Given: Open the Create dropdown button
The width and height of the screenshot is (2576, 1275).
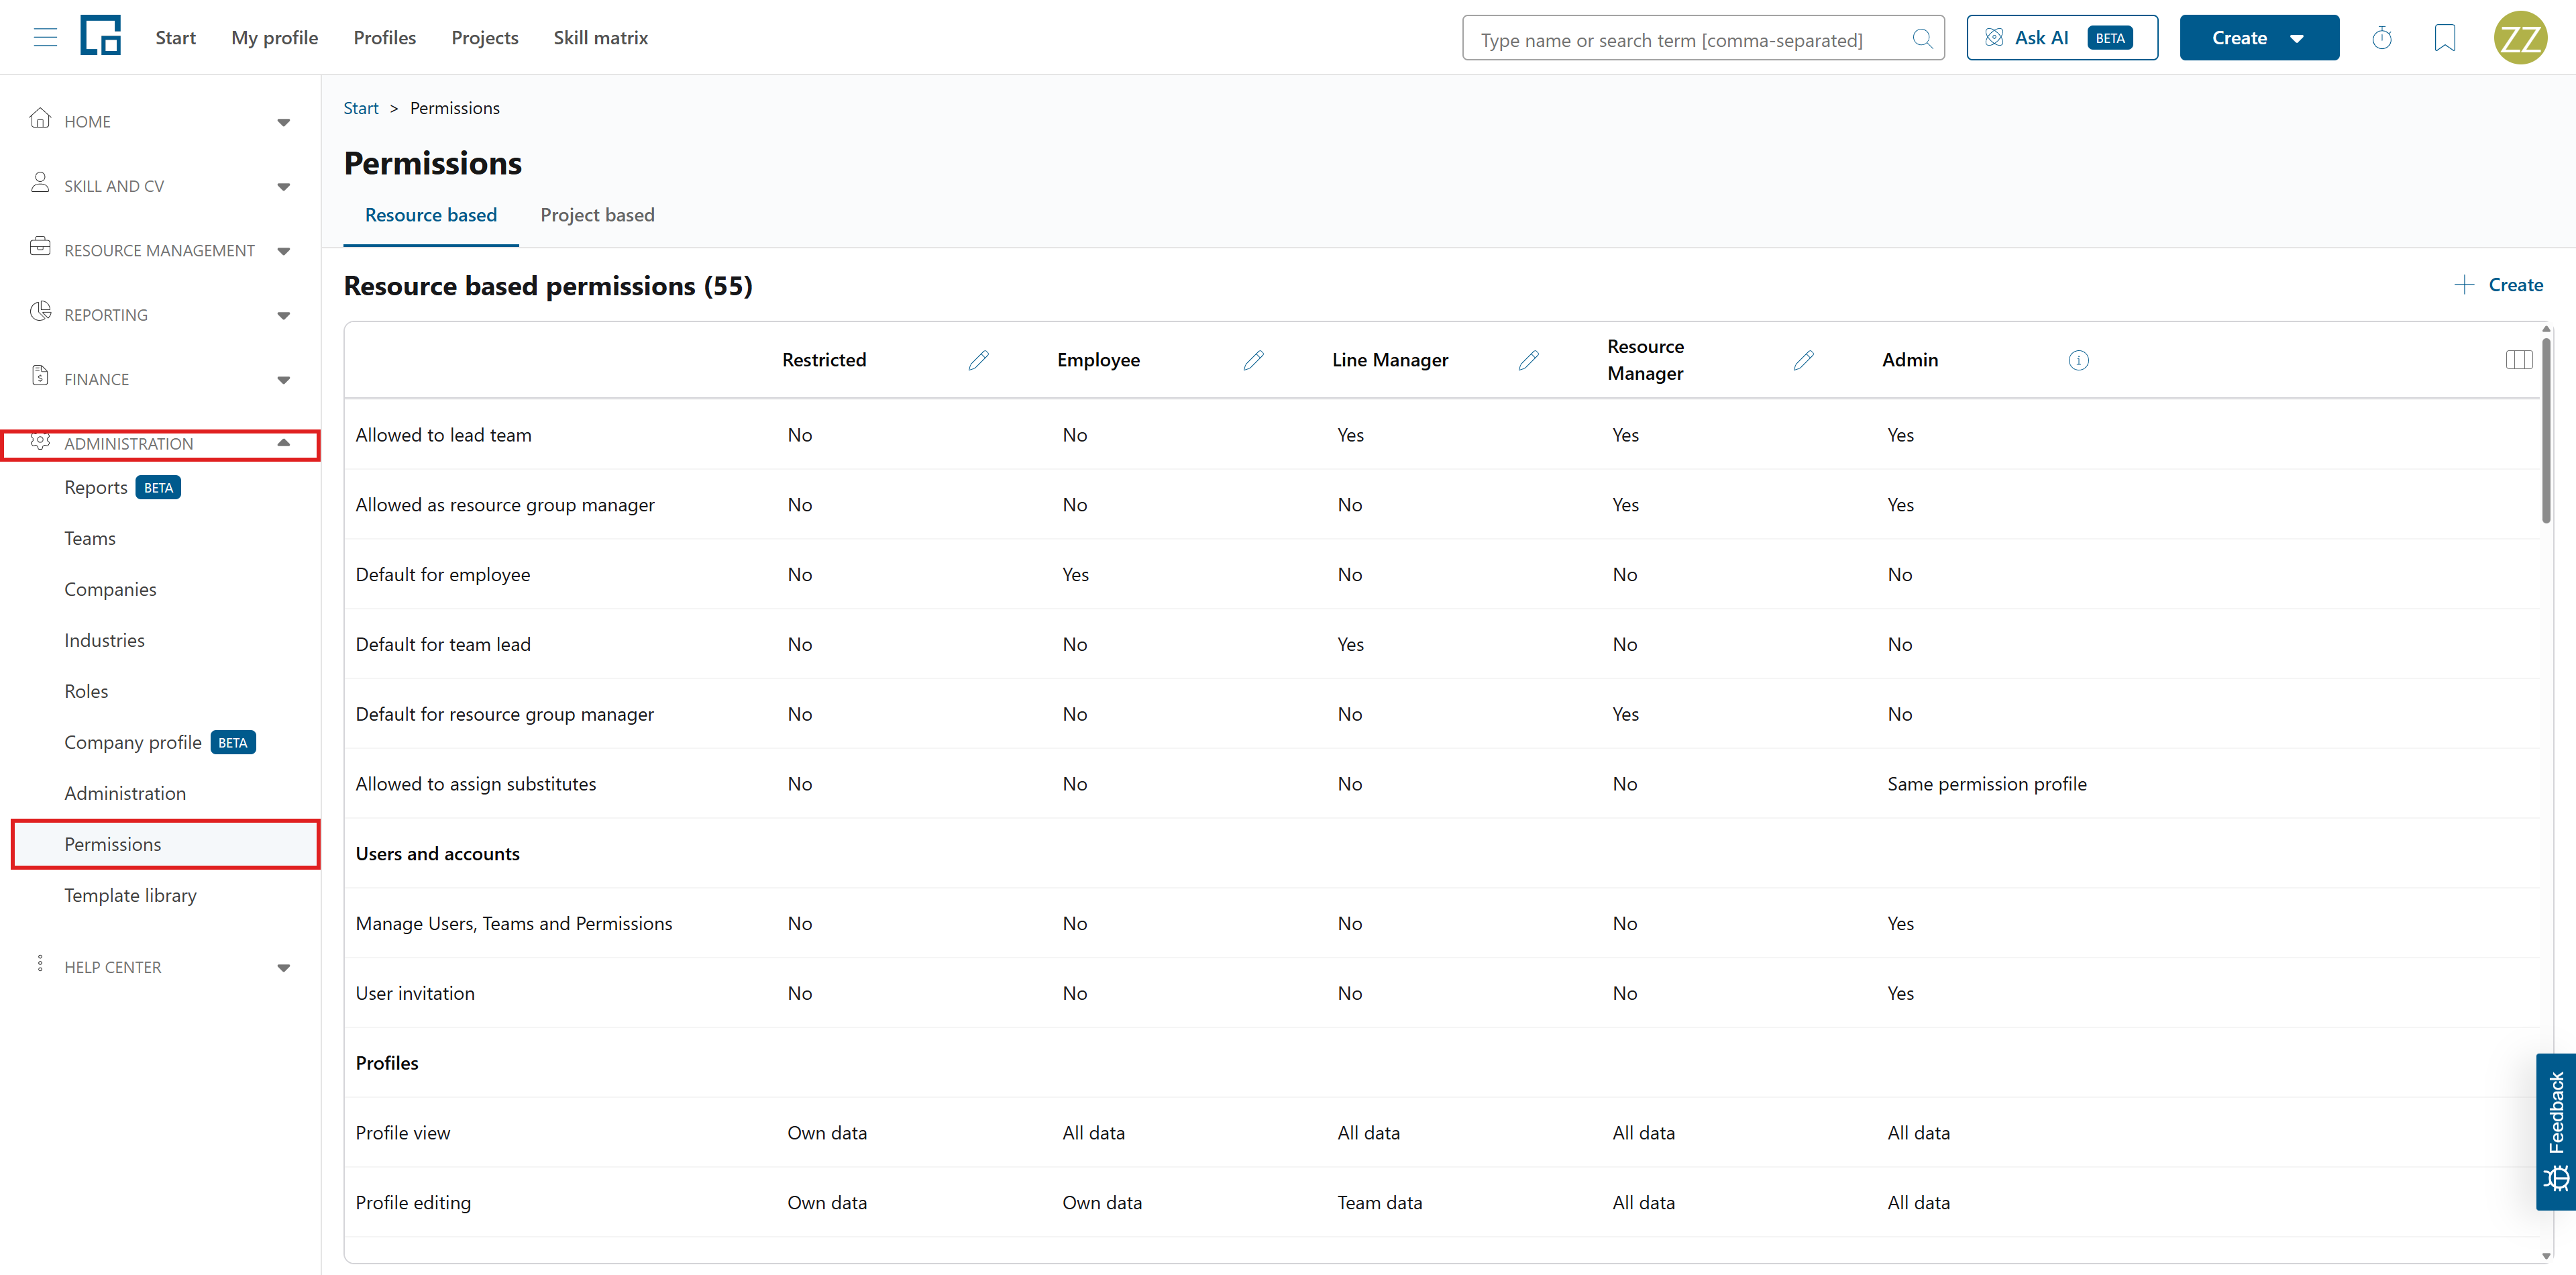Looking at the screenshot, I should point(2259,38).
